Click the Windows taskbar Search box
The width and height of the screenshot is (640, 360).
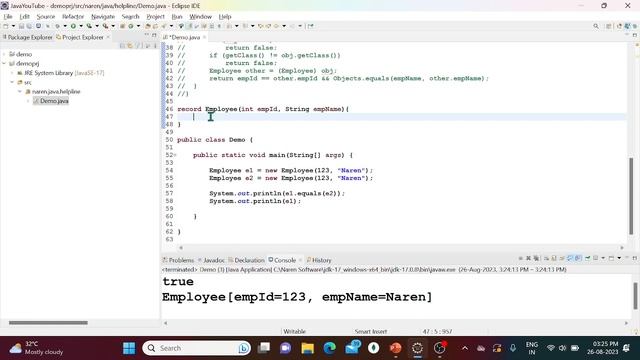(196, 348)
